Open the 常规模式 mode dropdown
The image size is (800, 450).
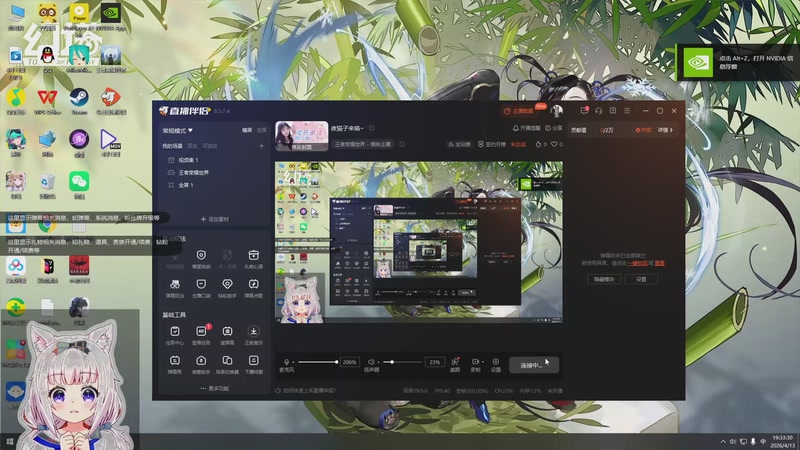tap(177, 131)
